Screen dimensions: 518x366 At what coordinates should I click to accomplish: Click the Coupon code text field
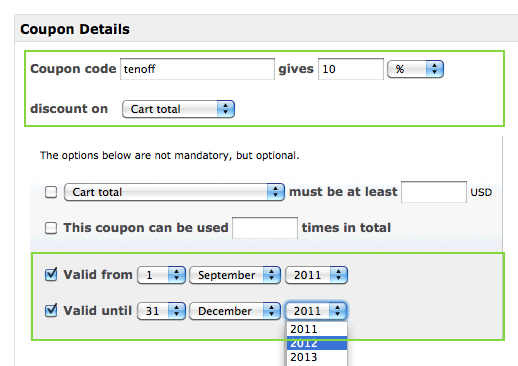[197, 69]
